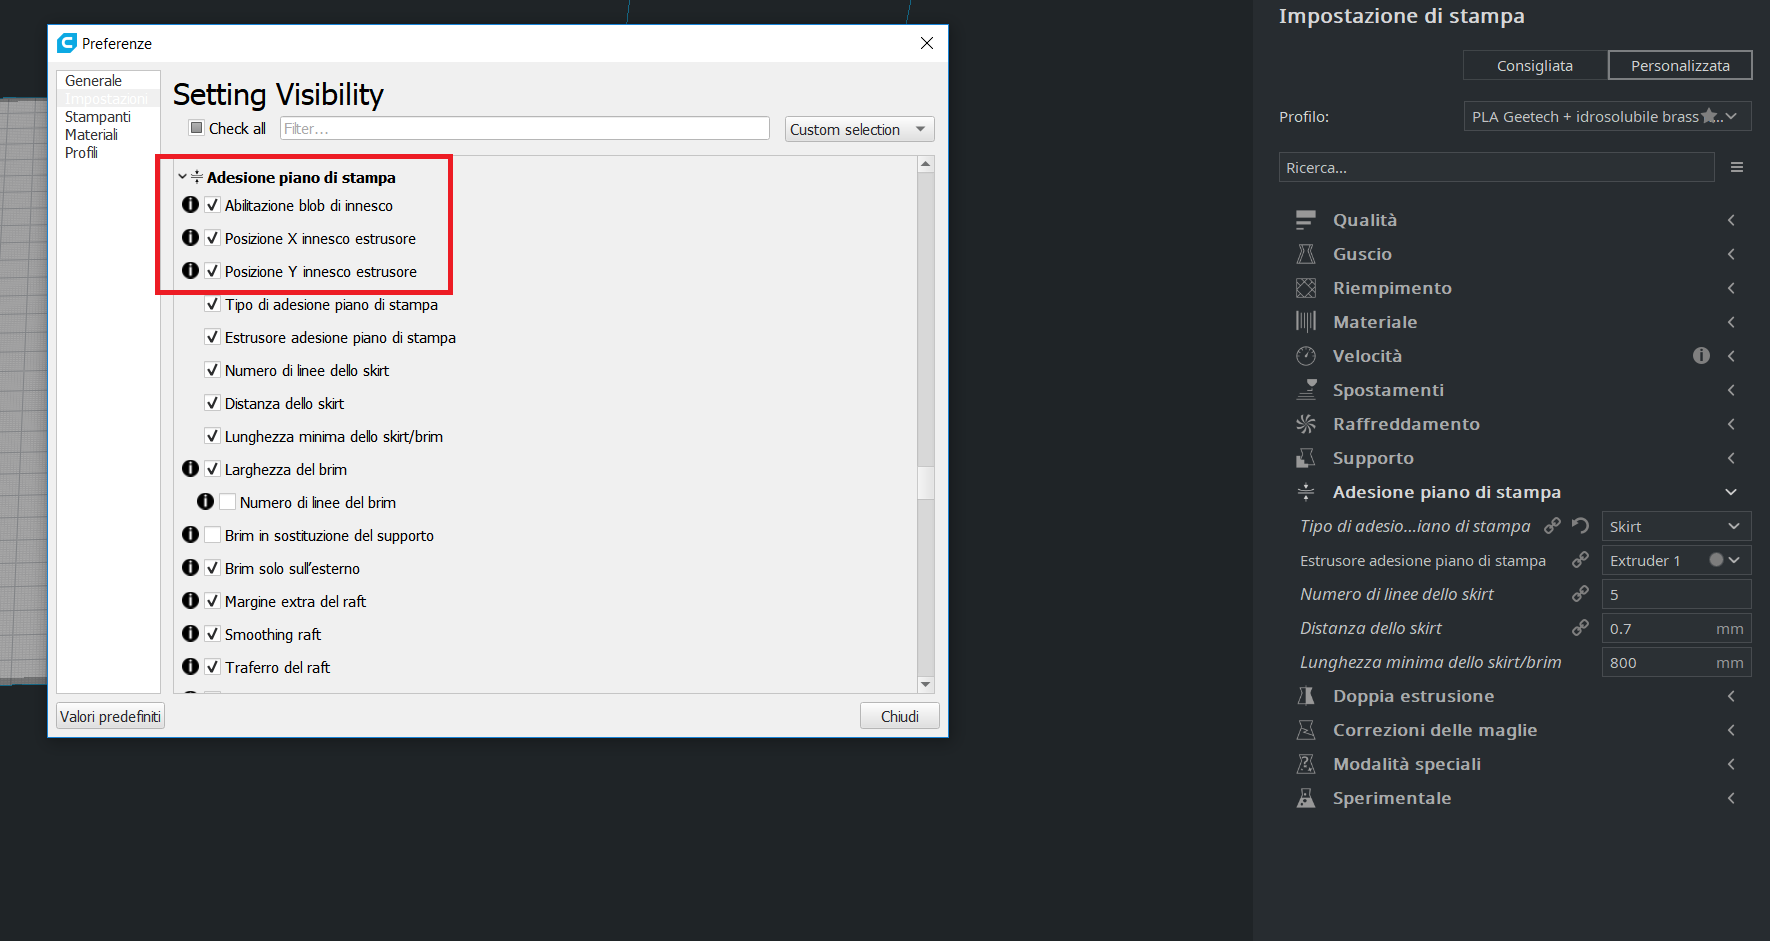This screenshot has width=1770, height=941.
Task: Uncheck Abilitazione blob di innesco
Action: [212, 205]
